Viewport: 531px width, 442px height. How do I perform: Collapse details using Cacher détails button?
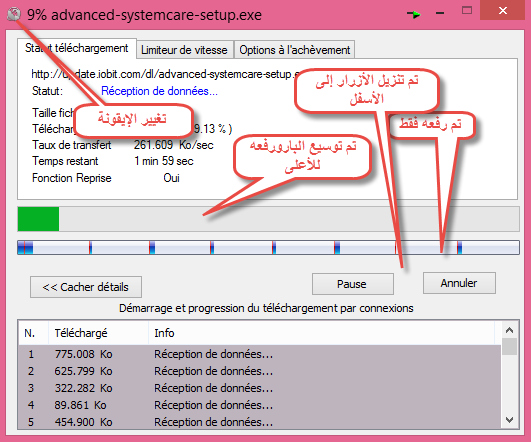[86, 287]
